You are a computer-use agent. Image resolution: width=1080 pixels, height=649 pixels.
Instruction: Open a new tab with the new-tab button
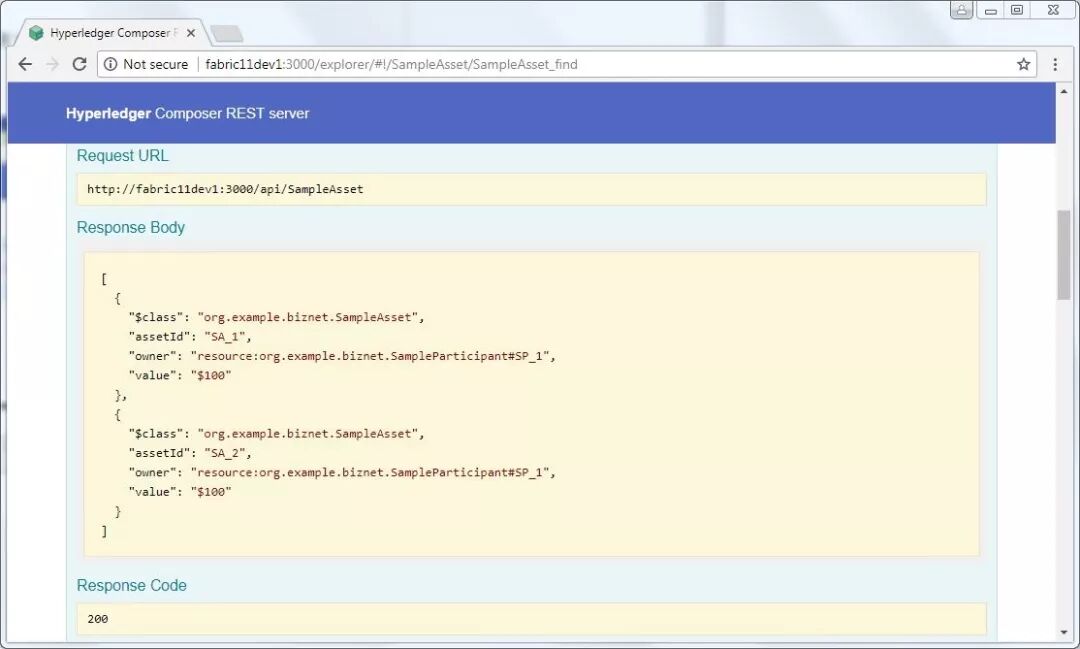(x=226, y=33)
